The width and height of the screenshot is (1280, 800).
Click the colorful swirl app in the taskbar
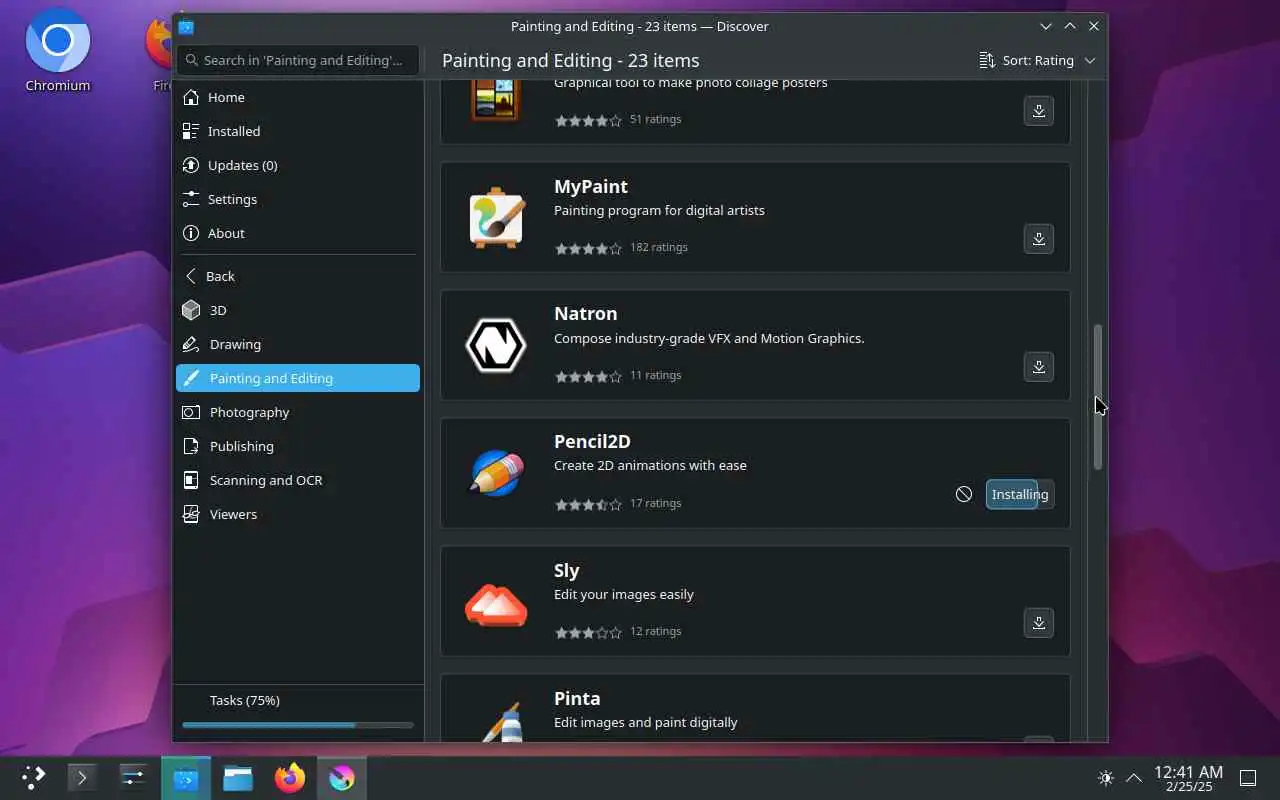pos(342,778)
